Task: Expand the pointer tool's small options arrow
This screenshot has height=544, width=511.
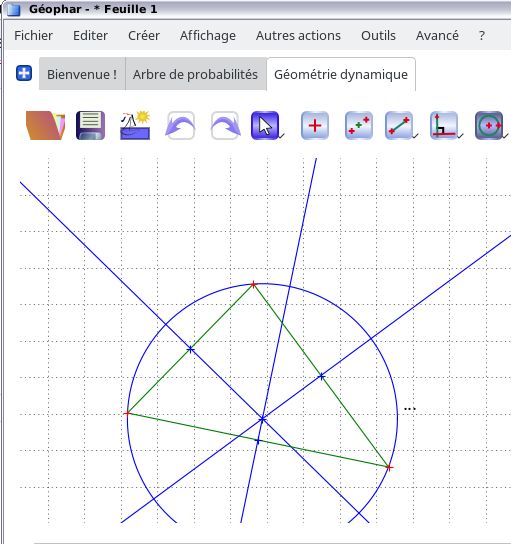Action: tap(282, 135)
